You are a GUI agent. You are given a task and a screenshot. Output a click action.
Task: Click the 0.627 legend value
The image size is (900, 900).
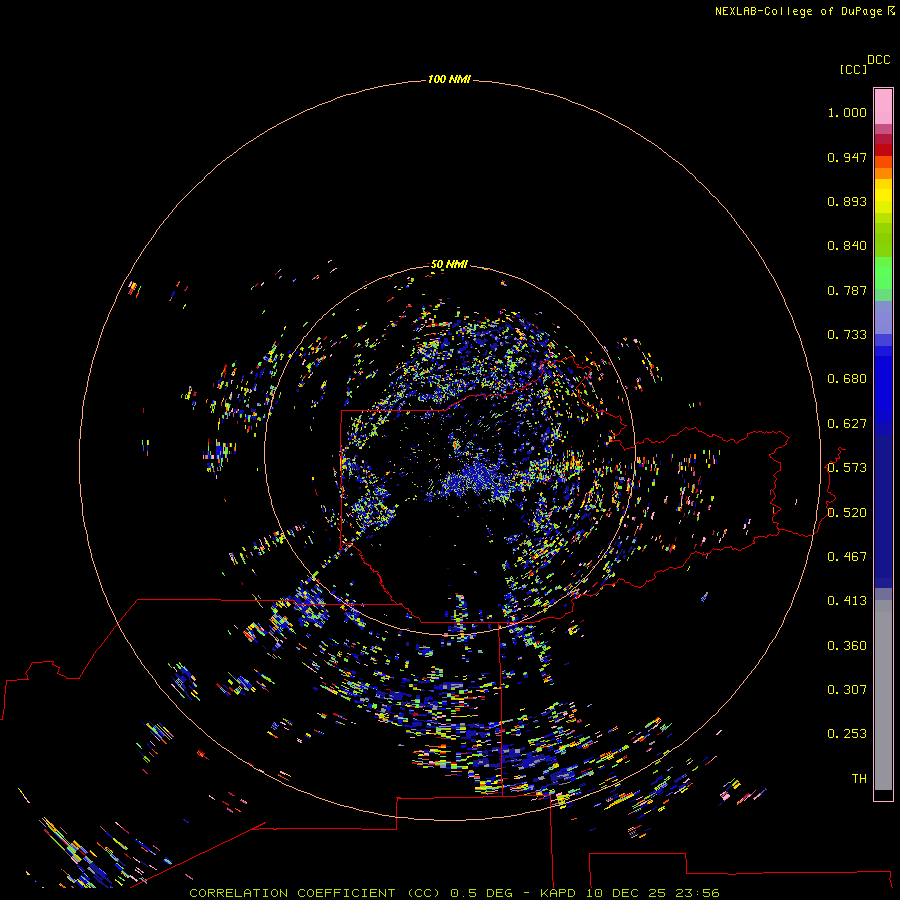tap(847, 424)
